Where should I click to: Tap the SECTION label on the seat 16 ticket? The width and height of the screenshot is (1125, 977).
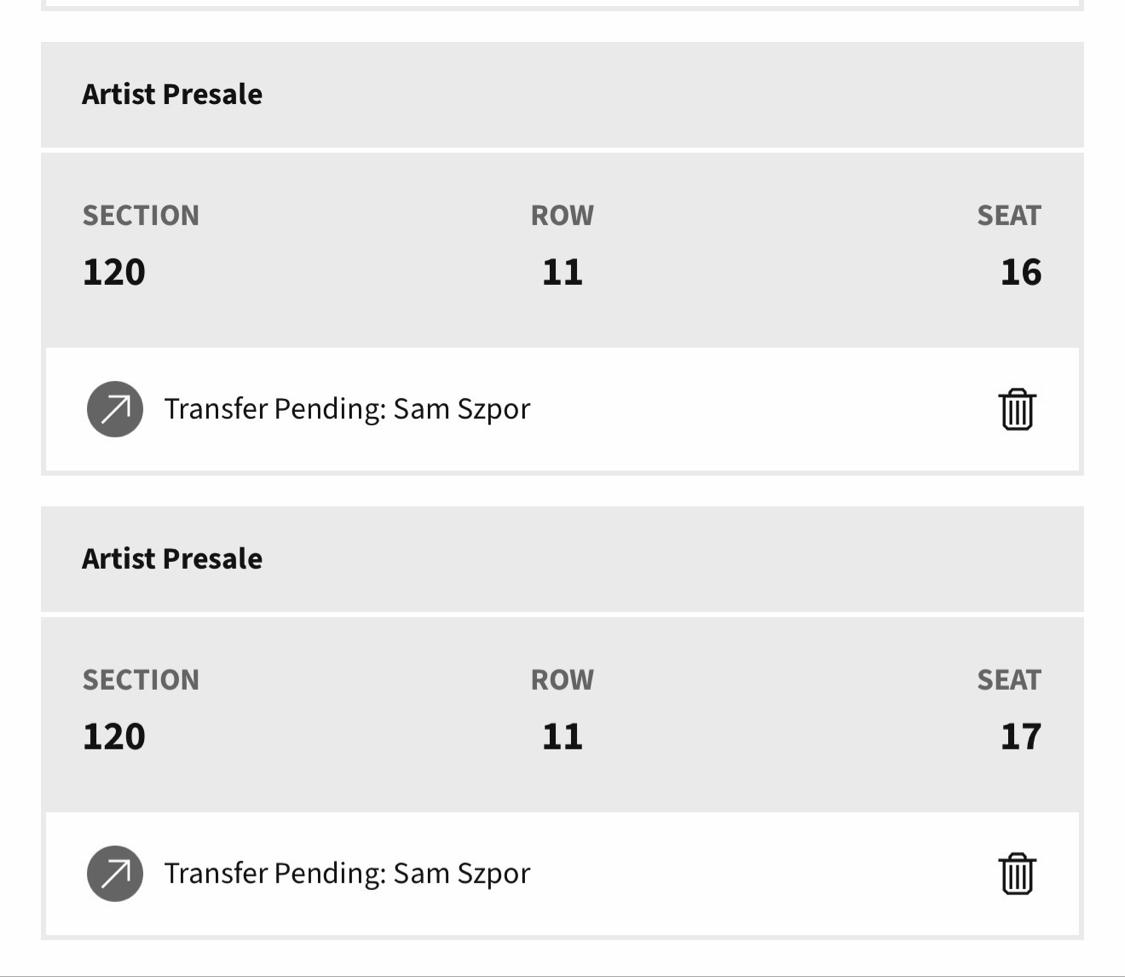pyautogui.click(x=141, y=215)
